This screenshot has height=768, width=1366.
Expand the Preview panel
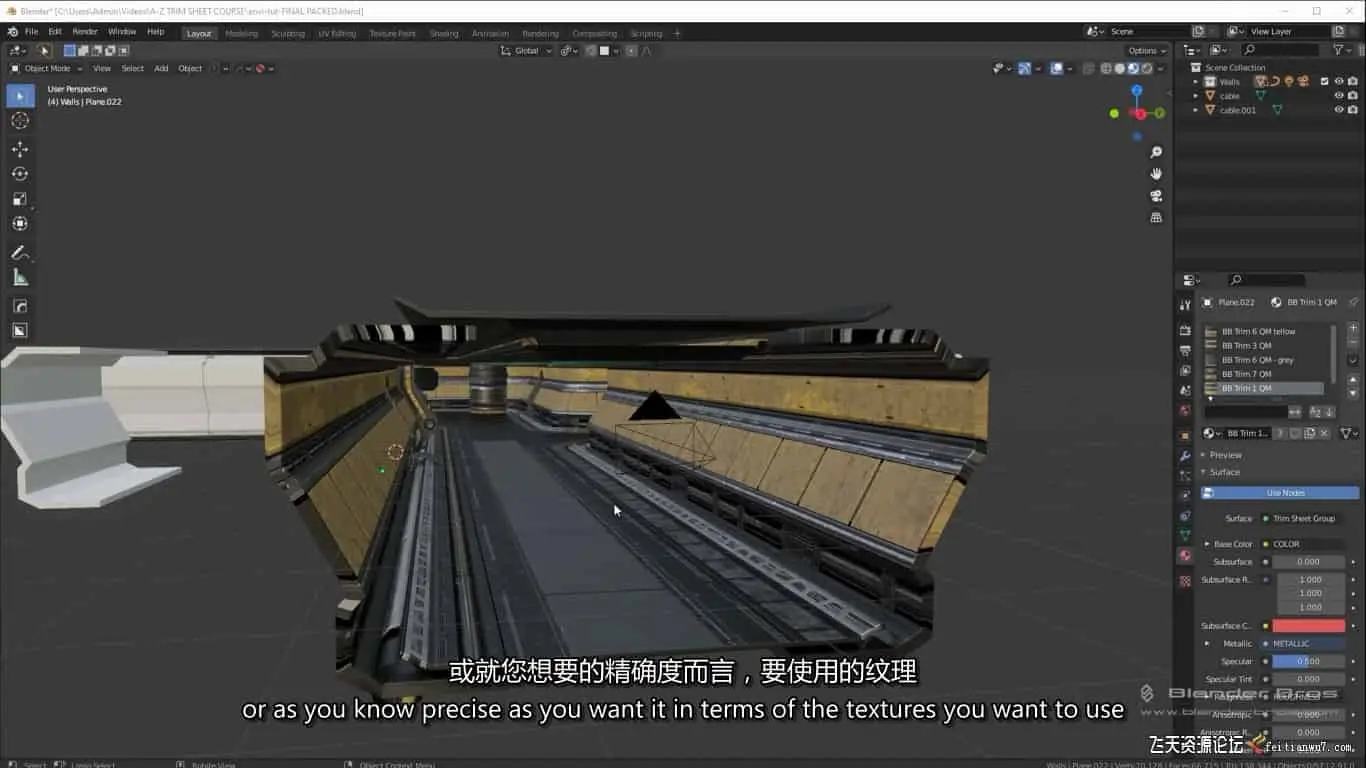click(x=1225, y=455)
